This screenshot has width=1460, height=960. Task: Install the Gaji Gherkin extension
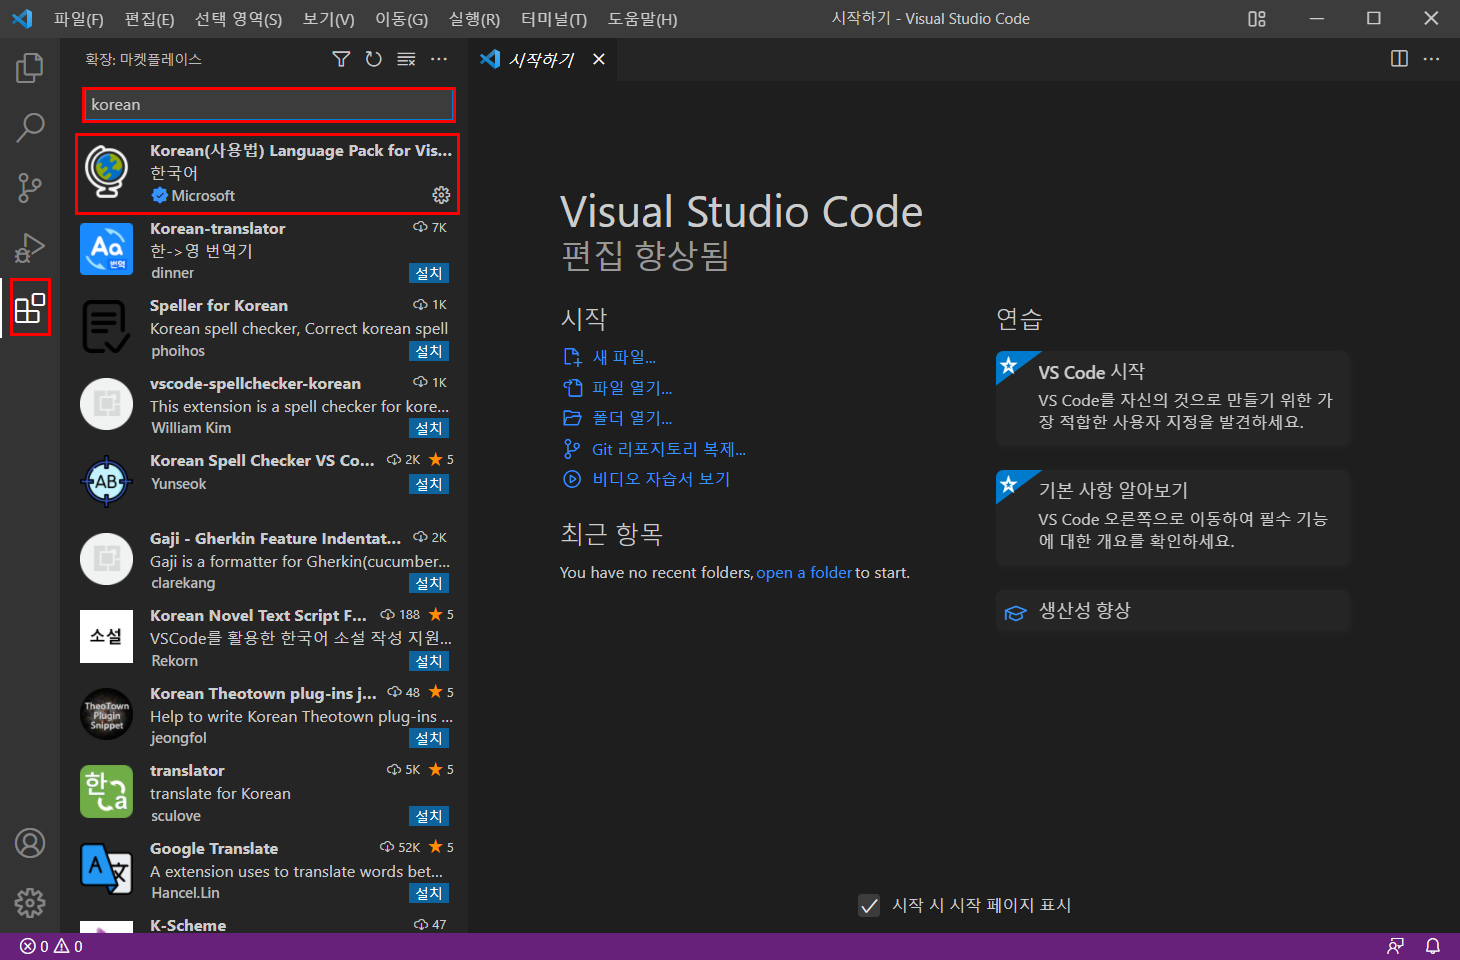pyautogui.click(x=429, y=583)
